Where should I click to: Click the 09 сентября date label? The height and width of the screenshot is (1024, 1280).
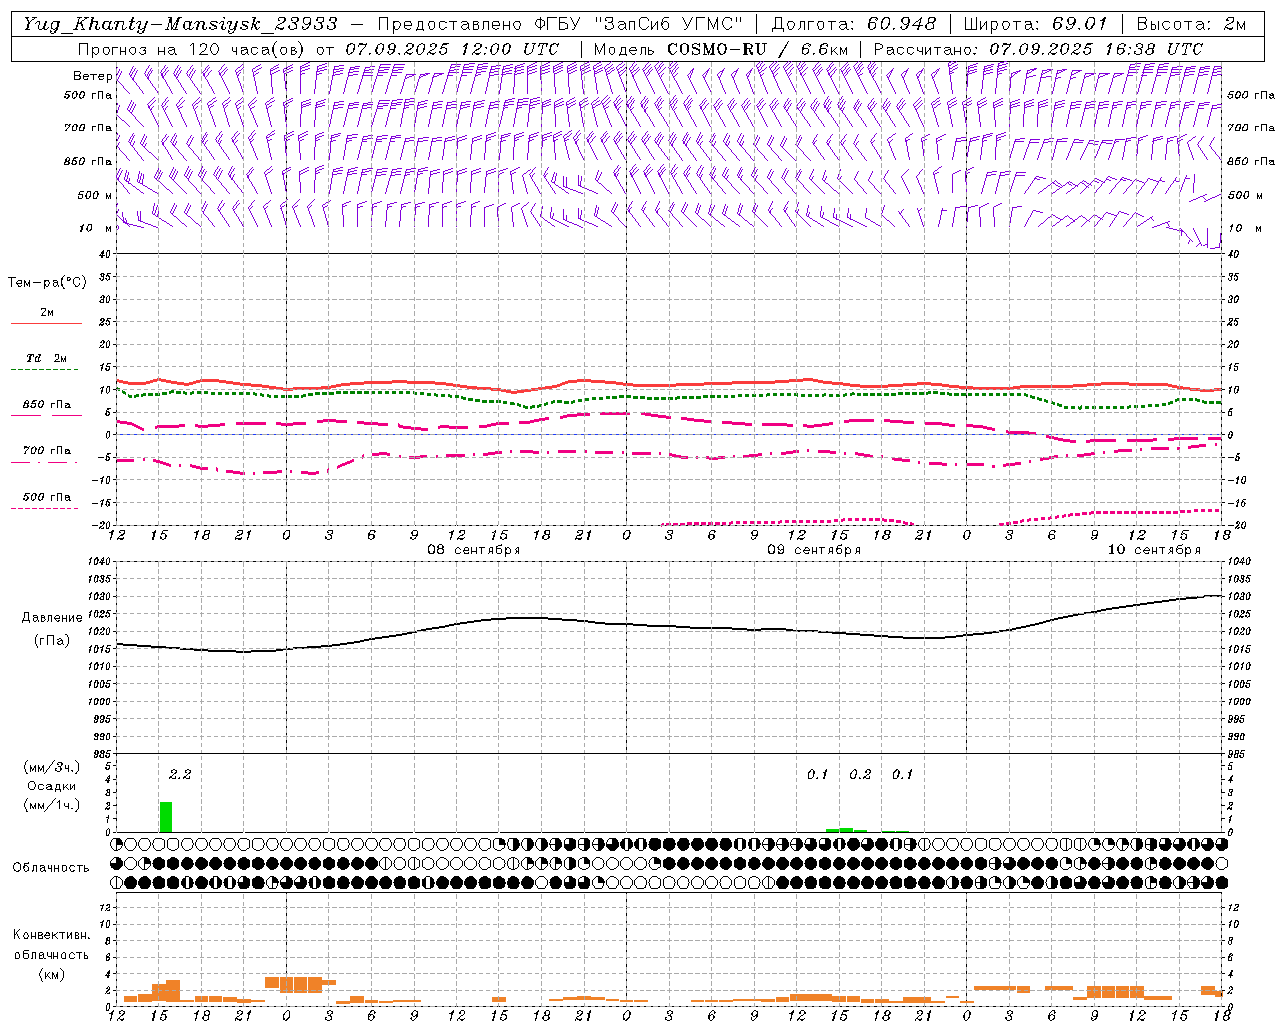(x=814, y=550)
